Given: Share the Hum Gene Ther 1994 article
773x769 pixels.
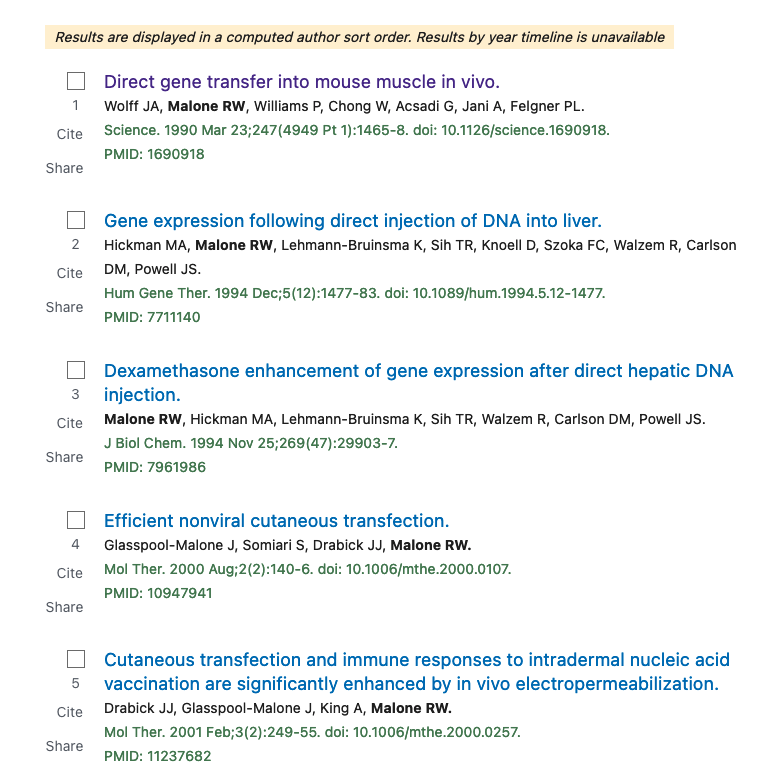Looking at the screenshot, I should click(65, 307).
